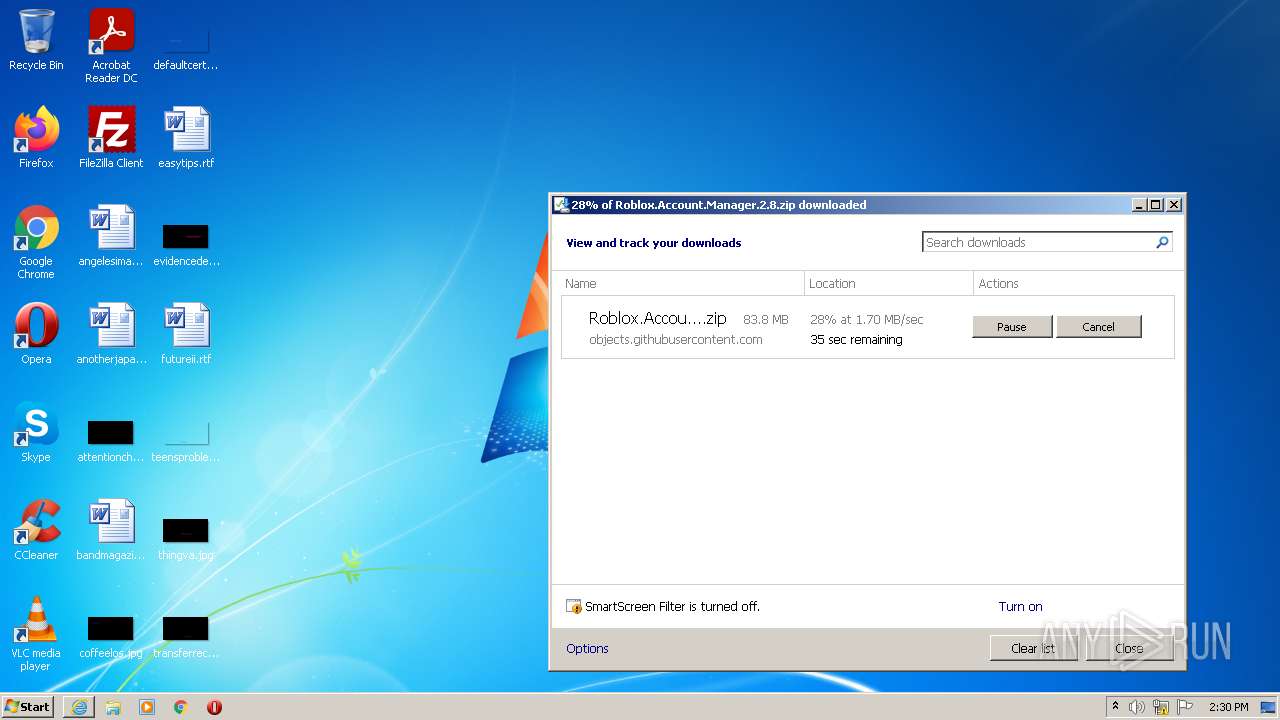This screenshot has height=720, width=1280.
Task: Select the anotherjapa document icon
Action: [111, 334]
